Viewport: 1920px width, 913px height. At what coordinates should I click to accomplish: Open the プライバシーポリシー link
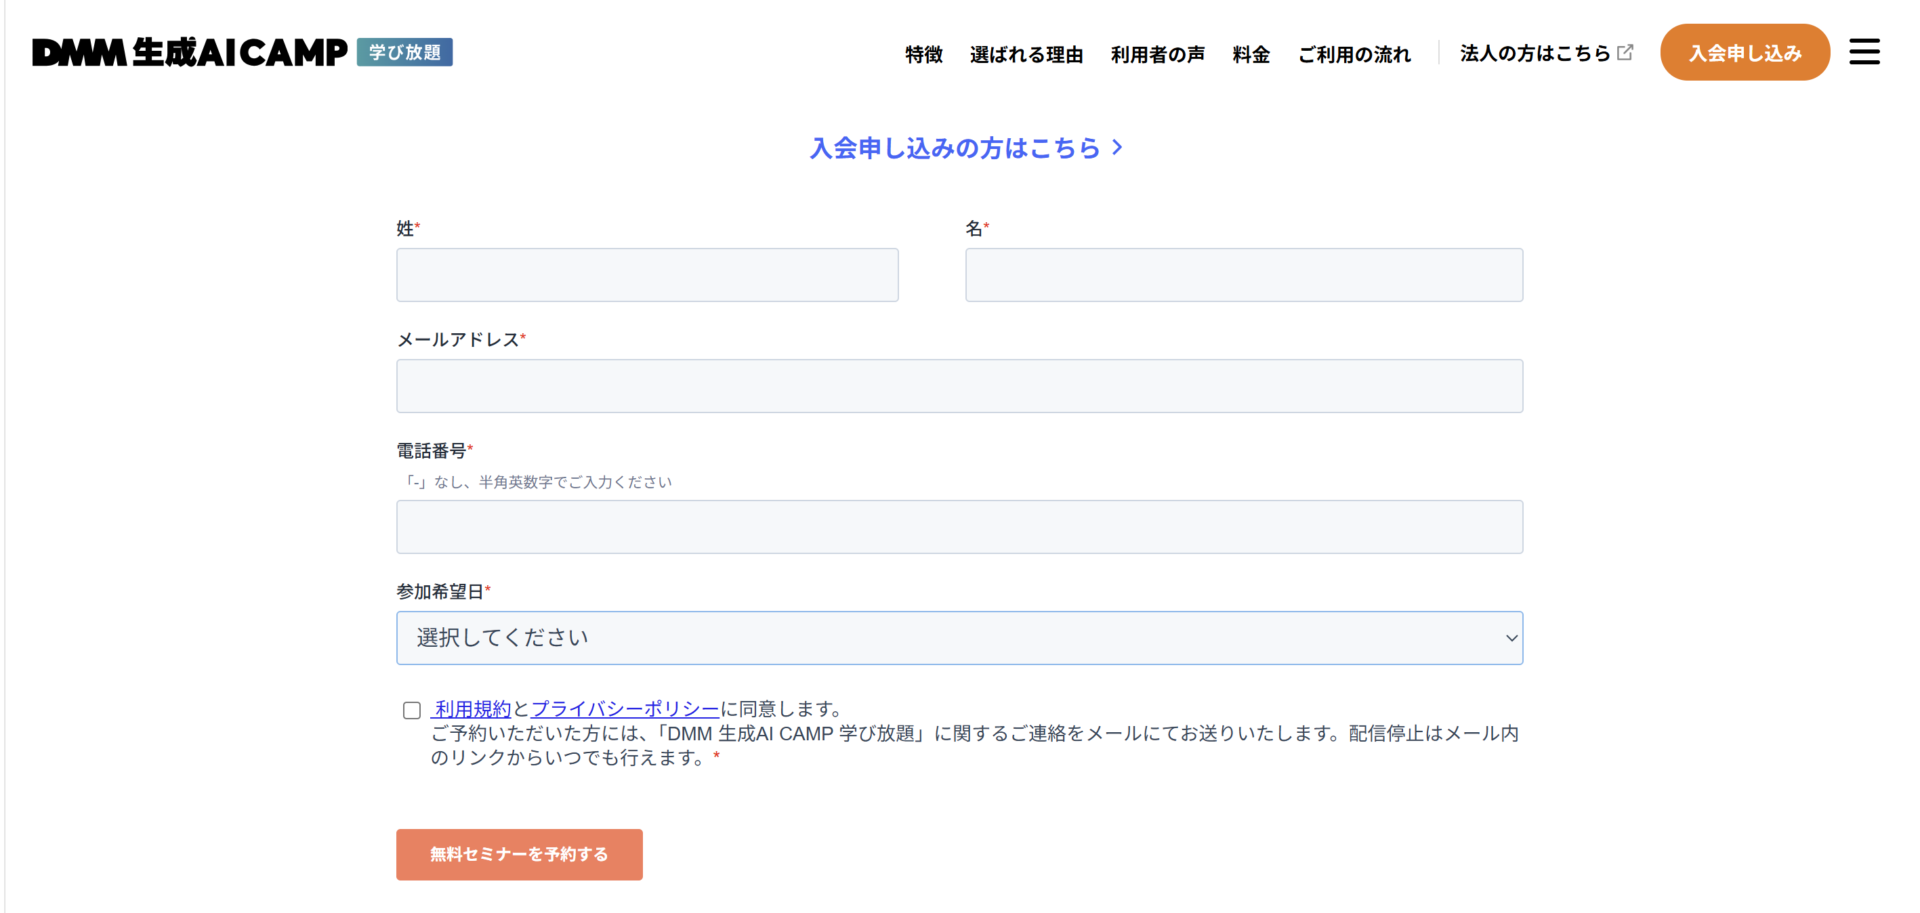(625, 709)
